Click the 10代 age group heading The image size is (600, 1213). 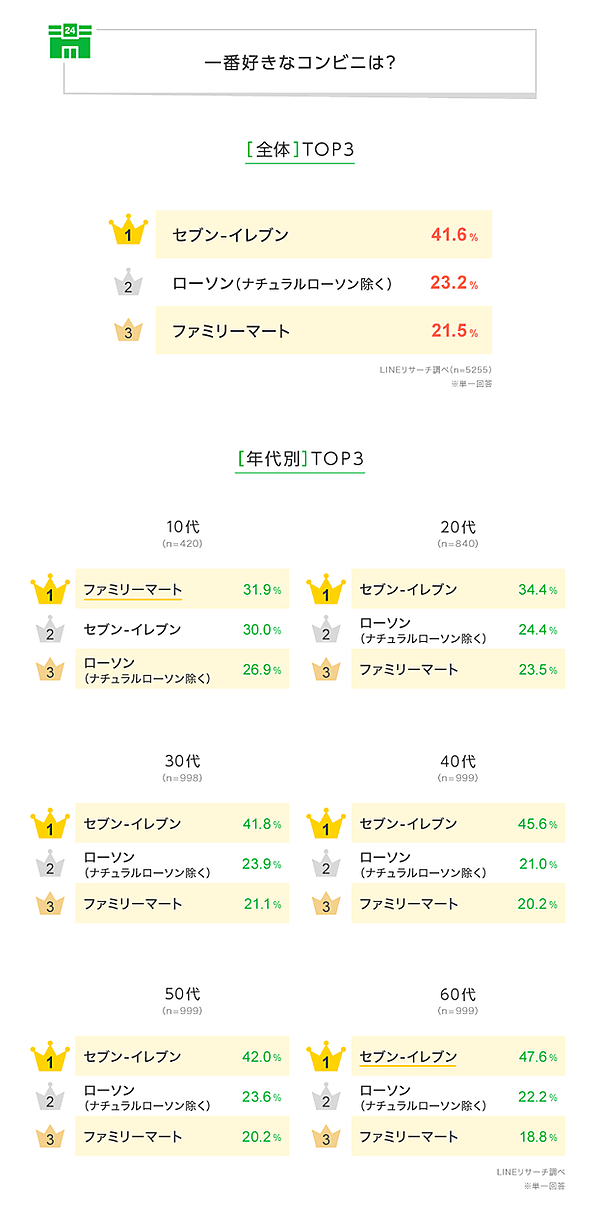tap(182, 527)
